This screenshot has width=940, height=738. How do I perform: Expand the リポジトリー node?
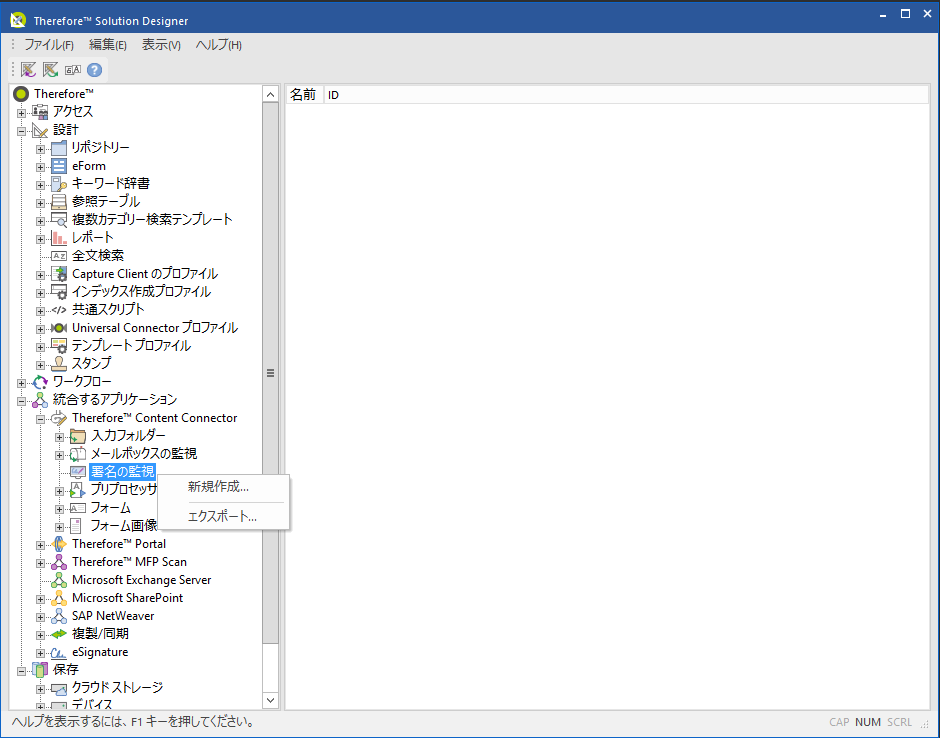41,149
